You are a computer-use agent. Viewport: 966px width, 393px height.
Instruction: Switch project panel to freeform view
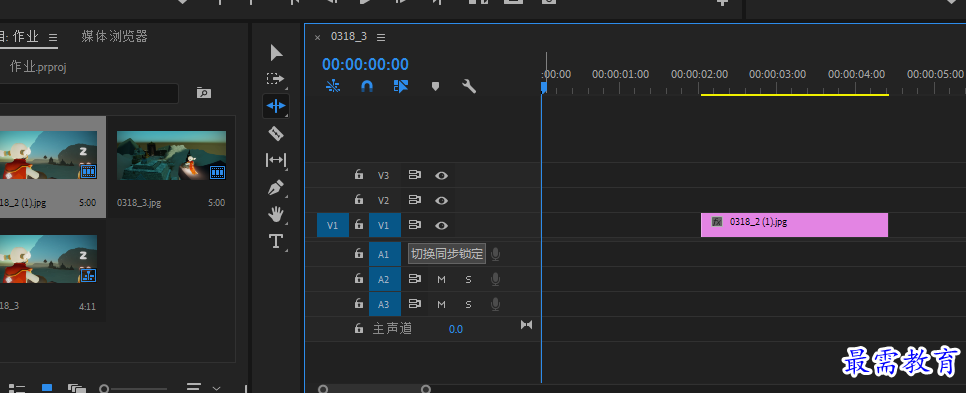[x=76, y=388]
